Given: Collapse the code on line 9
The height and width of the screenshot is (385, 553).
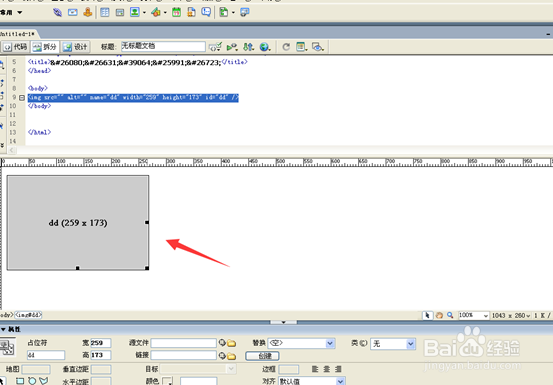Looking at the screenshot, I should tap(22, 98).
